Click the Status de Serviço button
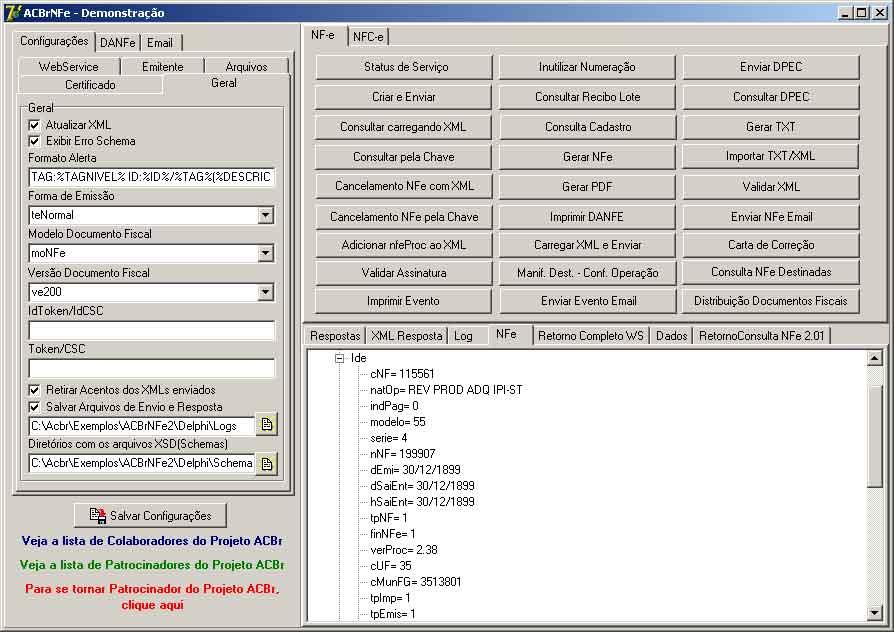 (x=404, y=67)
